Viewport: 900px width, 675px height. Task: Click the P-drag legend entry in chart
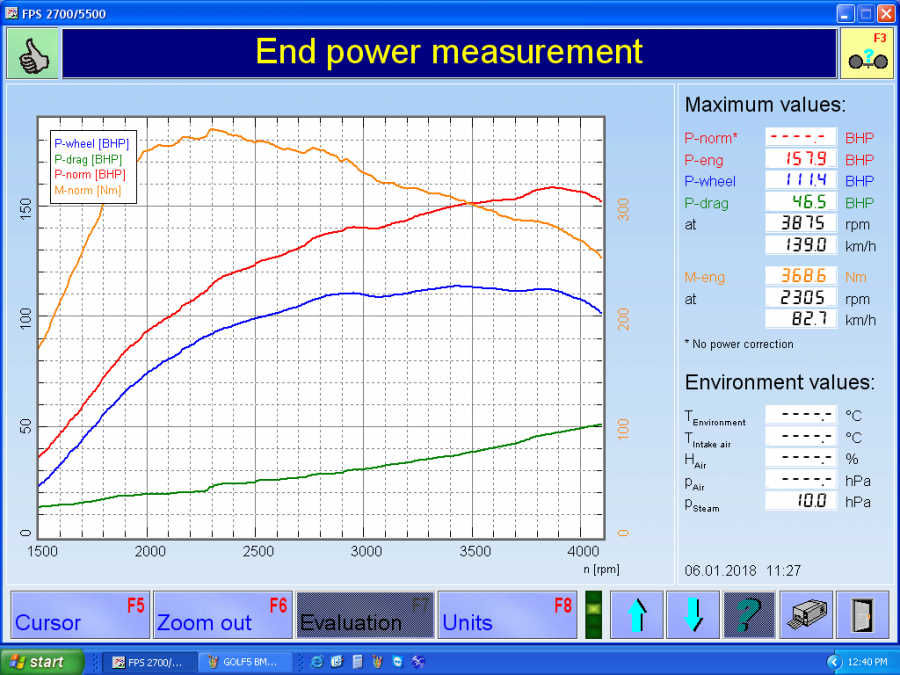point(88,159)
